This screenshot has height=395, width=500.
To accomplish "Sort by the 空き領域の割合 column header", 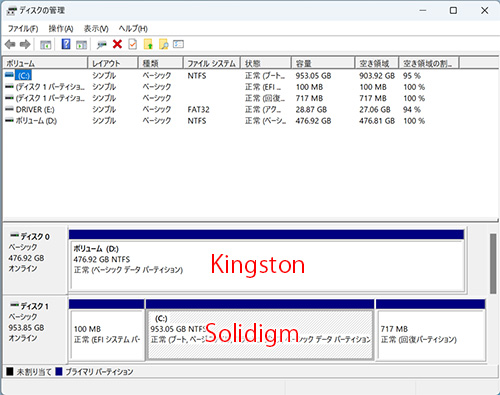I will pyautogui.click(x=429, y=63).
